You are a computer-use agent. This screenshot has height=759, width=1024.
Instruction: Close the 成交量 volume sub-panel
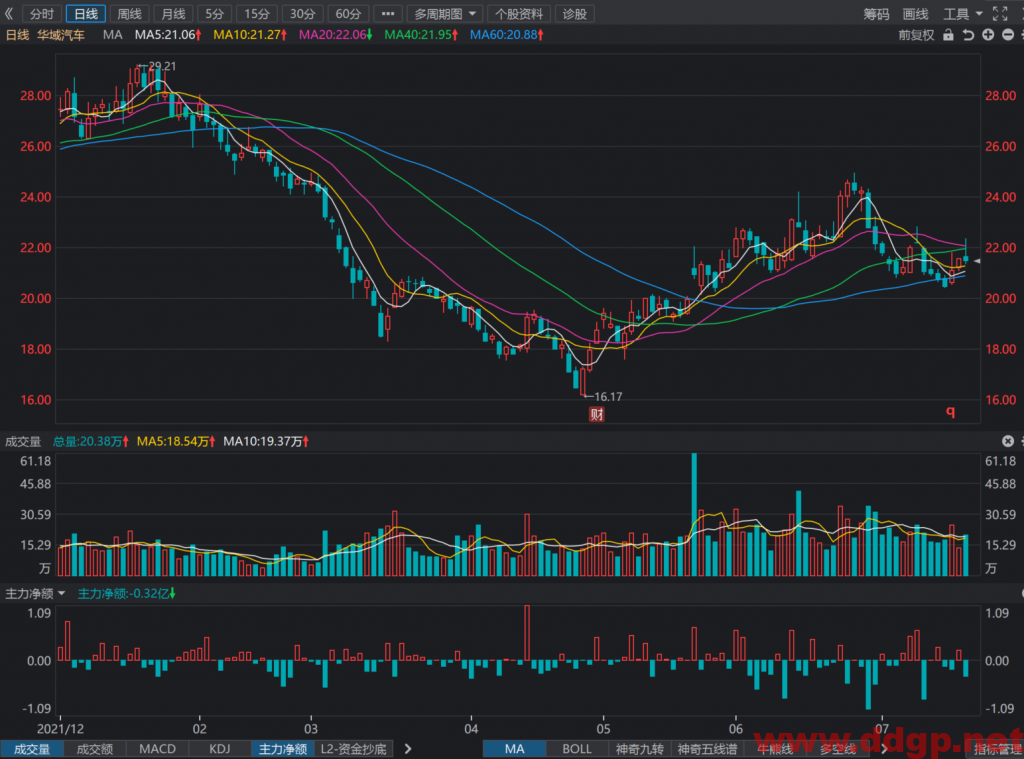[x=1008, y=441]
